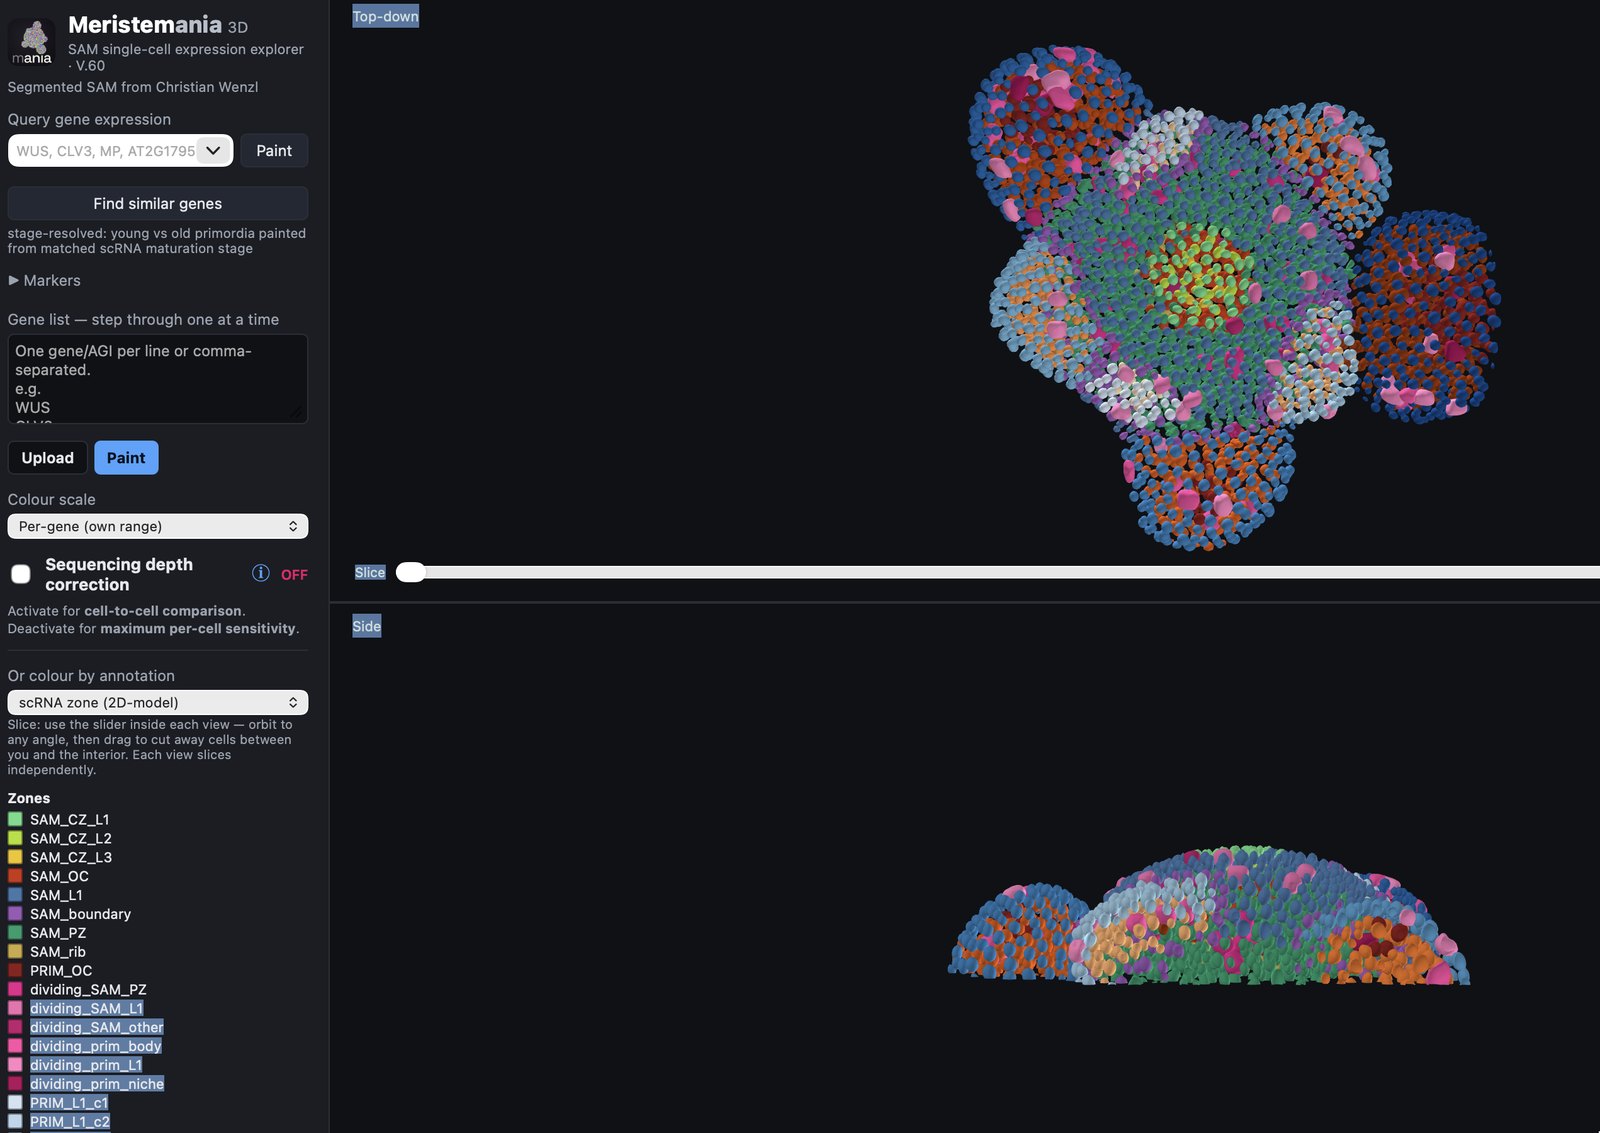
Task: Click the dividing_prim_L1 swatch
Action: pos(15,1065)
